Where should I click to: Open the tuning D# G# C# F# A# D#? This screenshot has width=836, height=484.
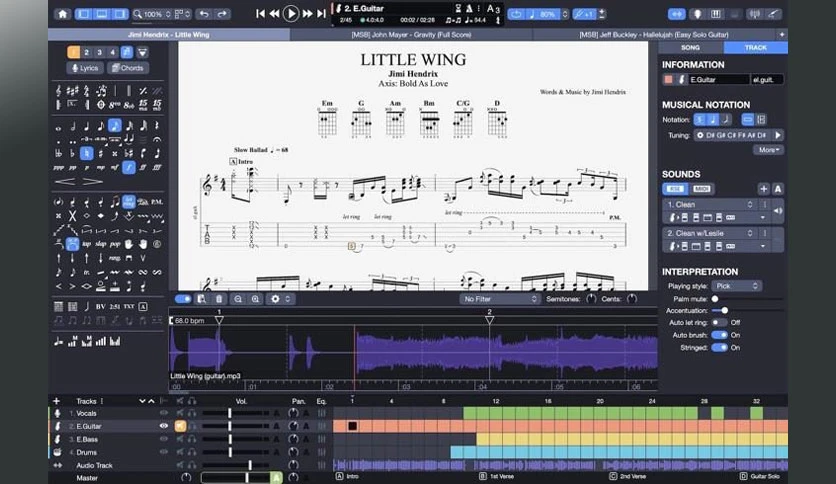tap(732, 135)
